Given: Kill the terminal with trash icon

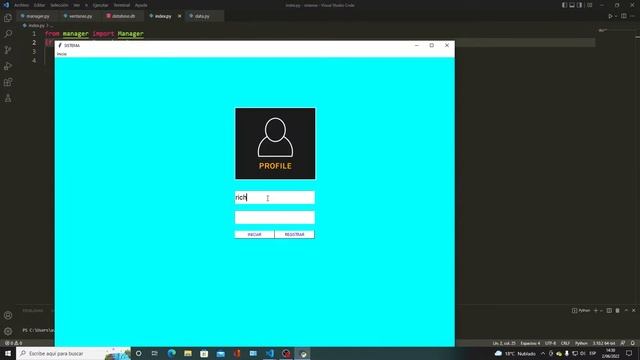Looking at the screenshot, I should [617, 311].
